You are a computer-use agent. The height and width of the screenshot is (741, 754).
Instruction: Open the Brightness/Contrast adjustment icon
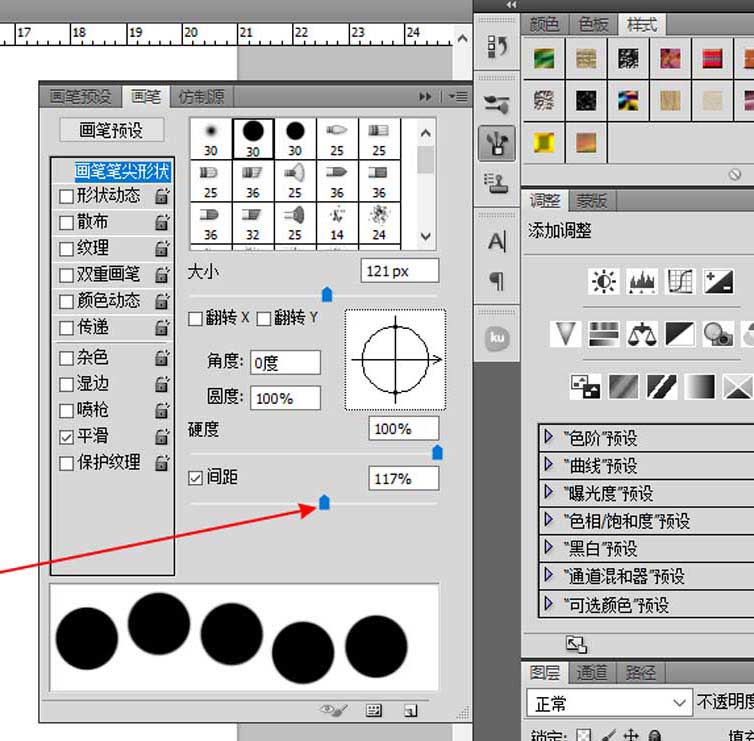(x=603, y=281)
